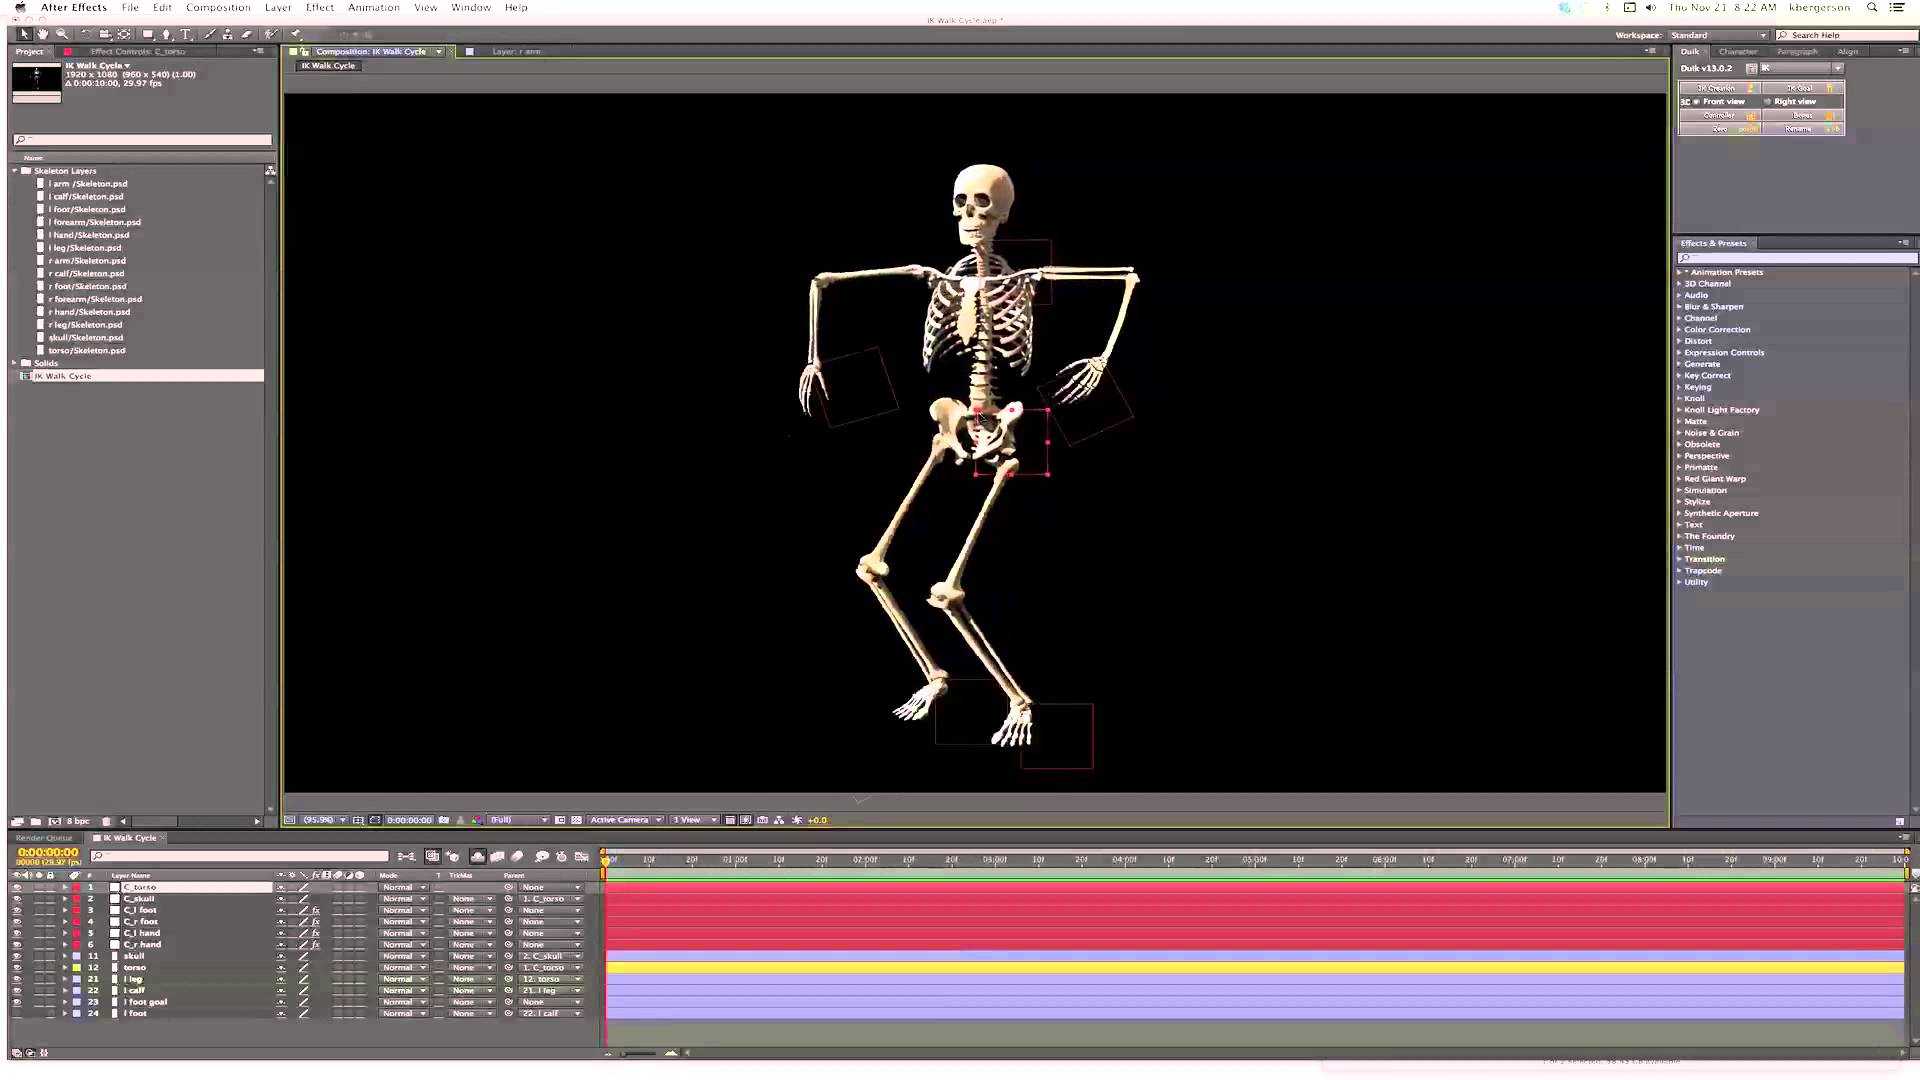
Task: Switch to the Character panel tab
Action: pyautogui.click(x=1737, y=51)
